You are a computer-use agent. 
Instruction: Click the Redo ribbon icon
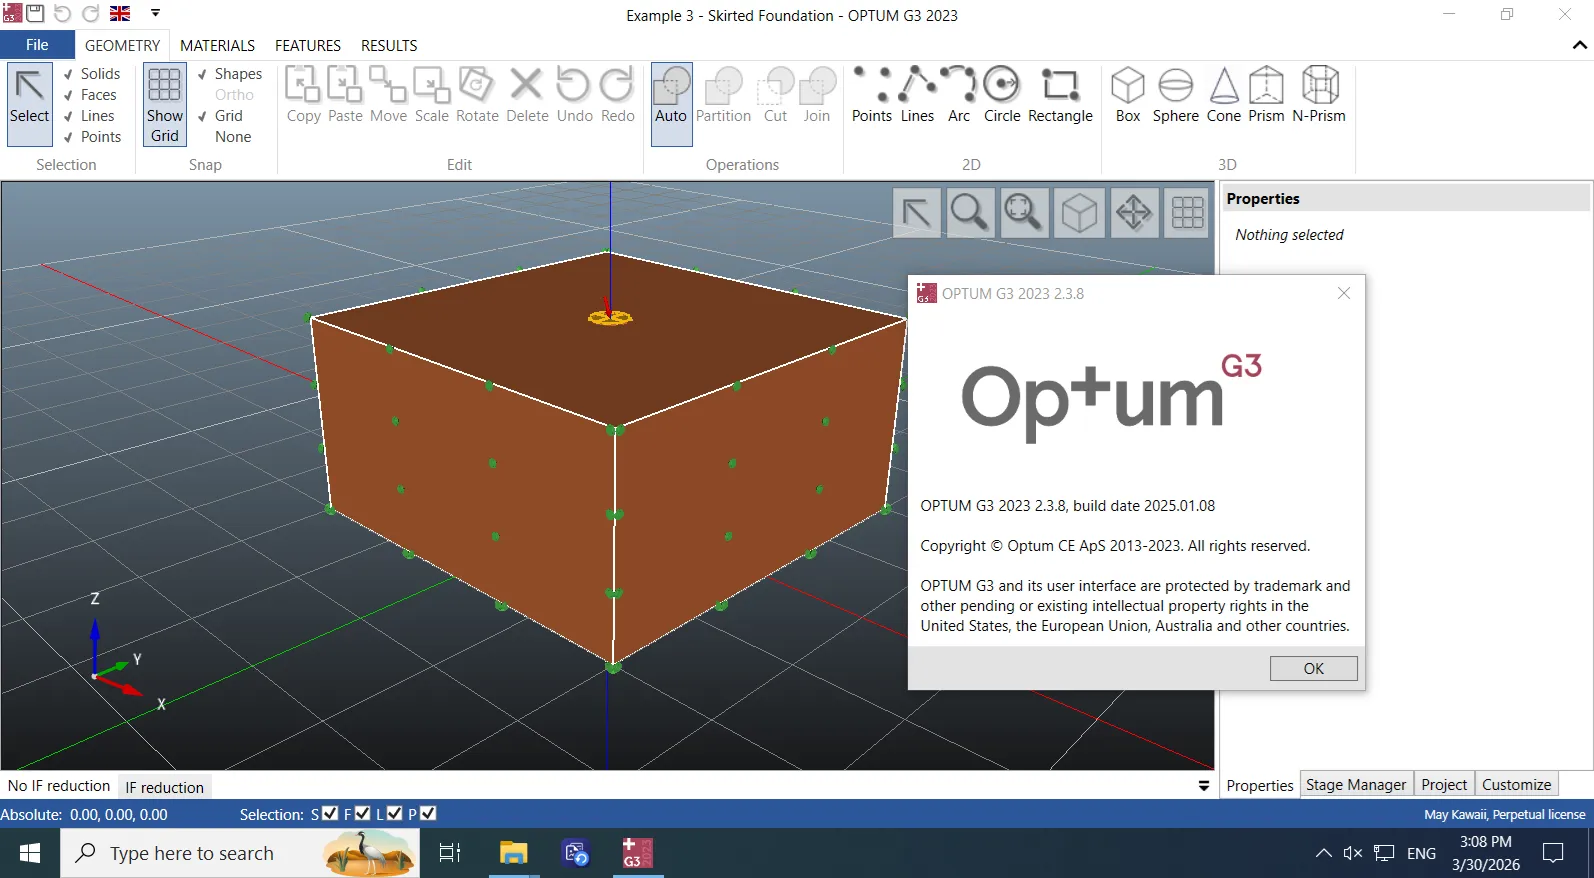pyautogui.click(x=618, y=95)
